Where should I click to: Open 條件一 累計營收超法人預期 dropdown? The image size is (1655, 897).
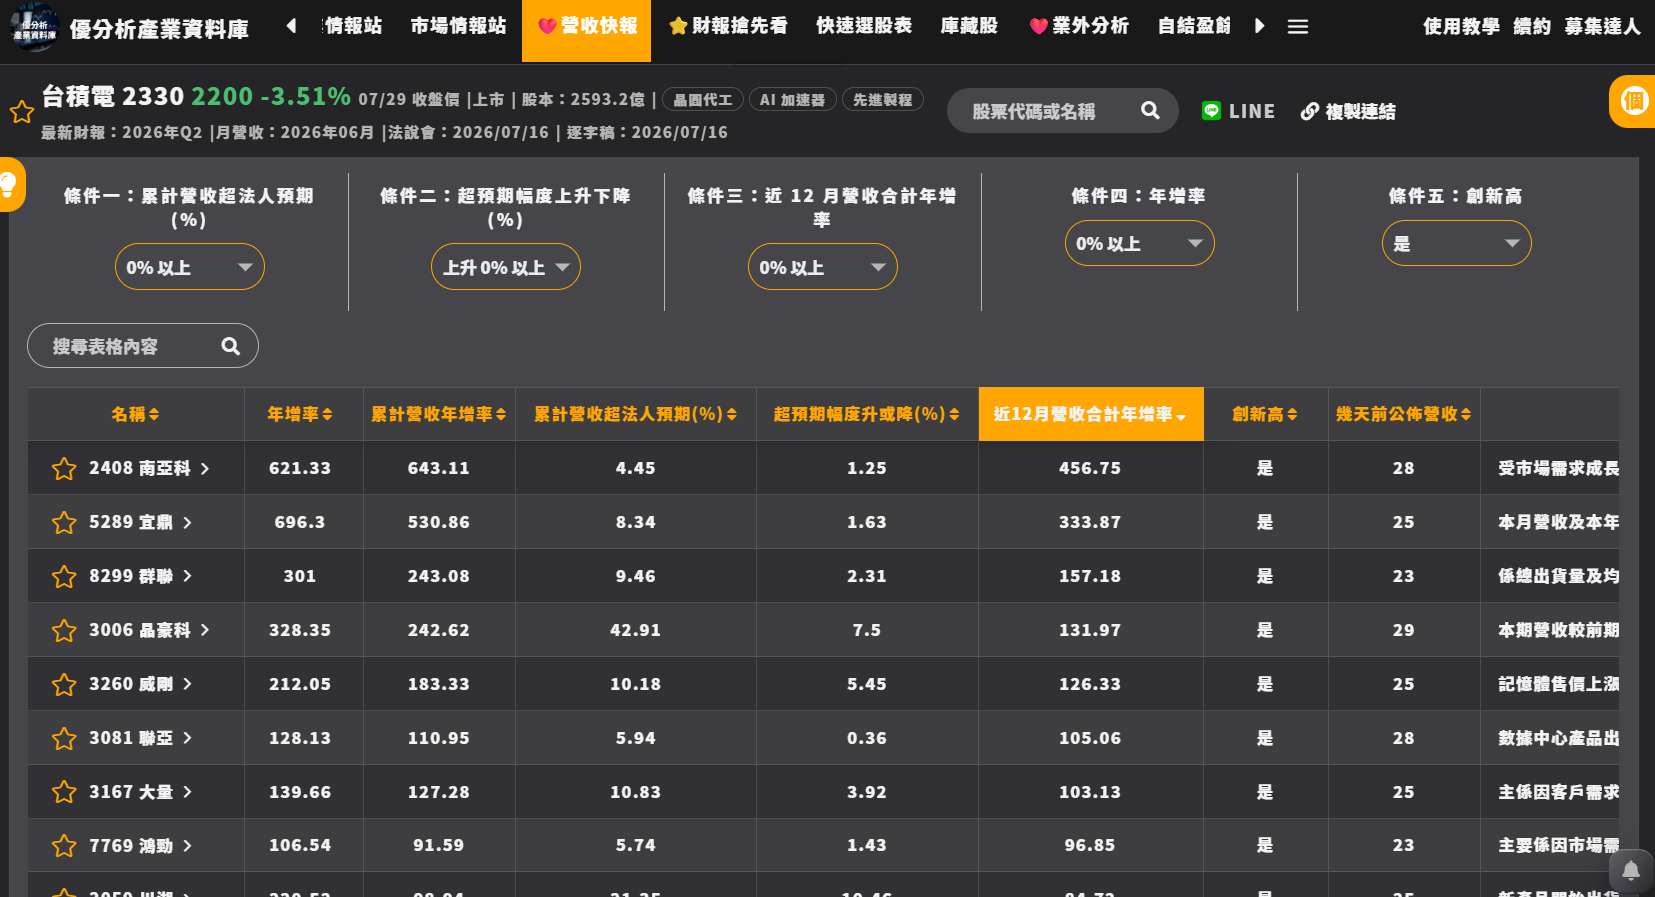189,267
